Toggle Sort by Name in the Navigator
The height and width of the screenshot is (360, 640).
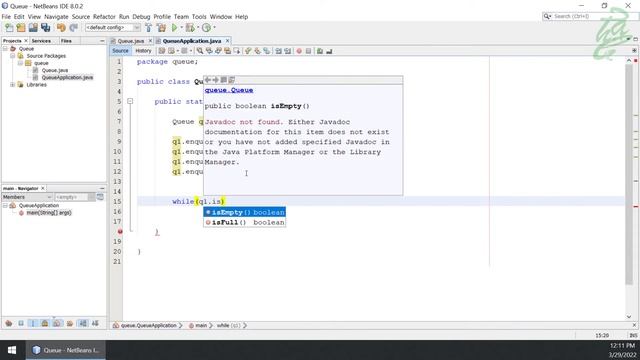[83, 323]
